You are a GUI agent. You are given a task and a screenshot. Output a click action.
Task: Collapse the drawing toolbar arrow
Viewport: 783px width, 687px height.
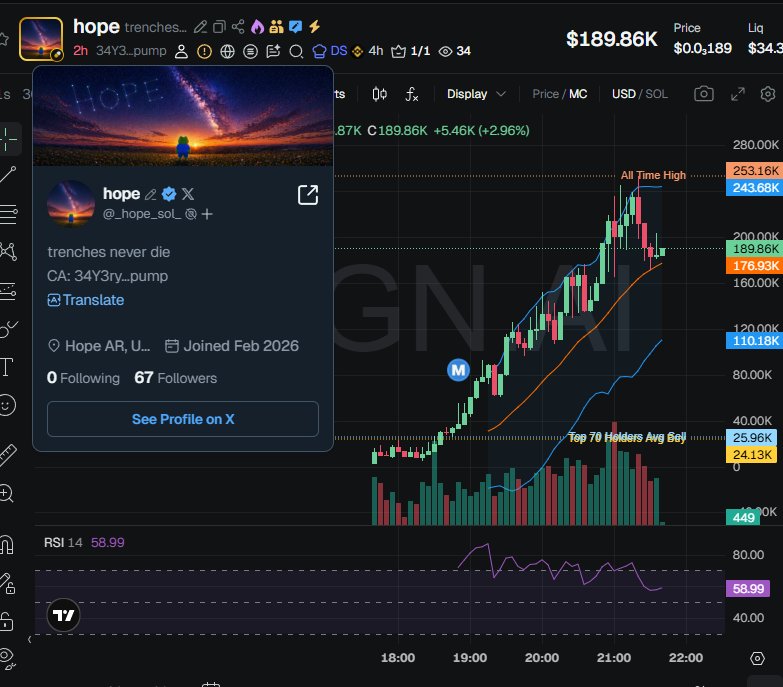[x=29, y=639]
